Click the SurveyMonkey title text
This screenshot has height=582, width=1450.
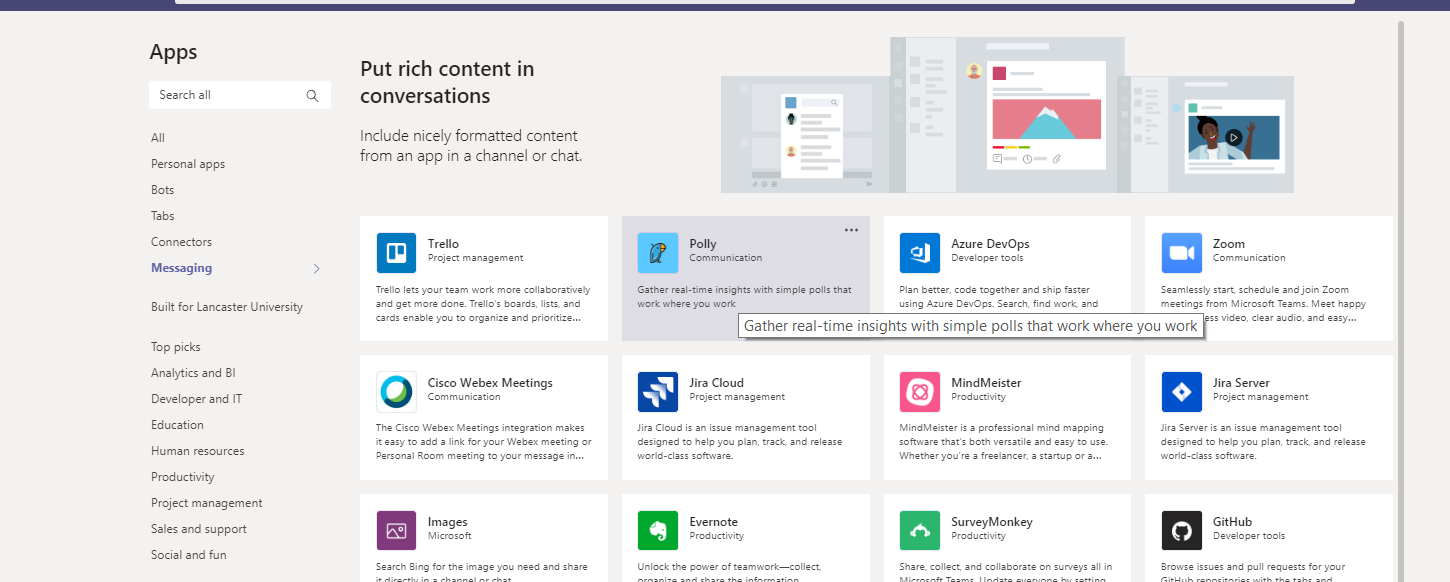point(992,522)
